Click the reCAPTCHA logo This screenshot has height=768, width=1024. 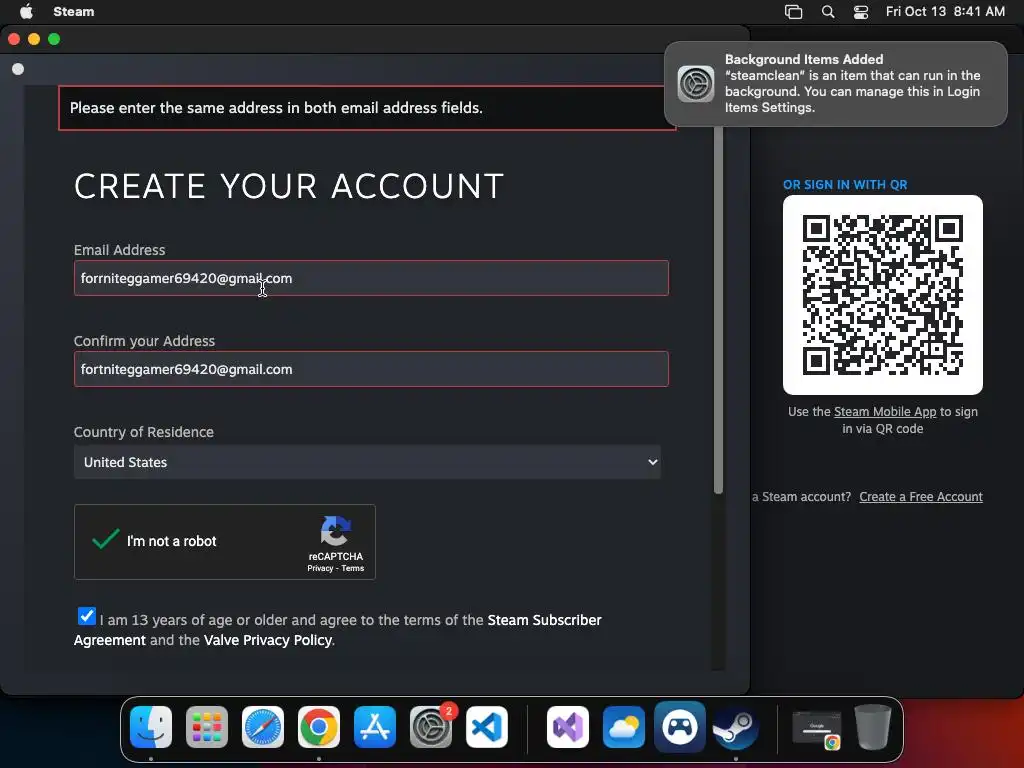coord(336,530)
